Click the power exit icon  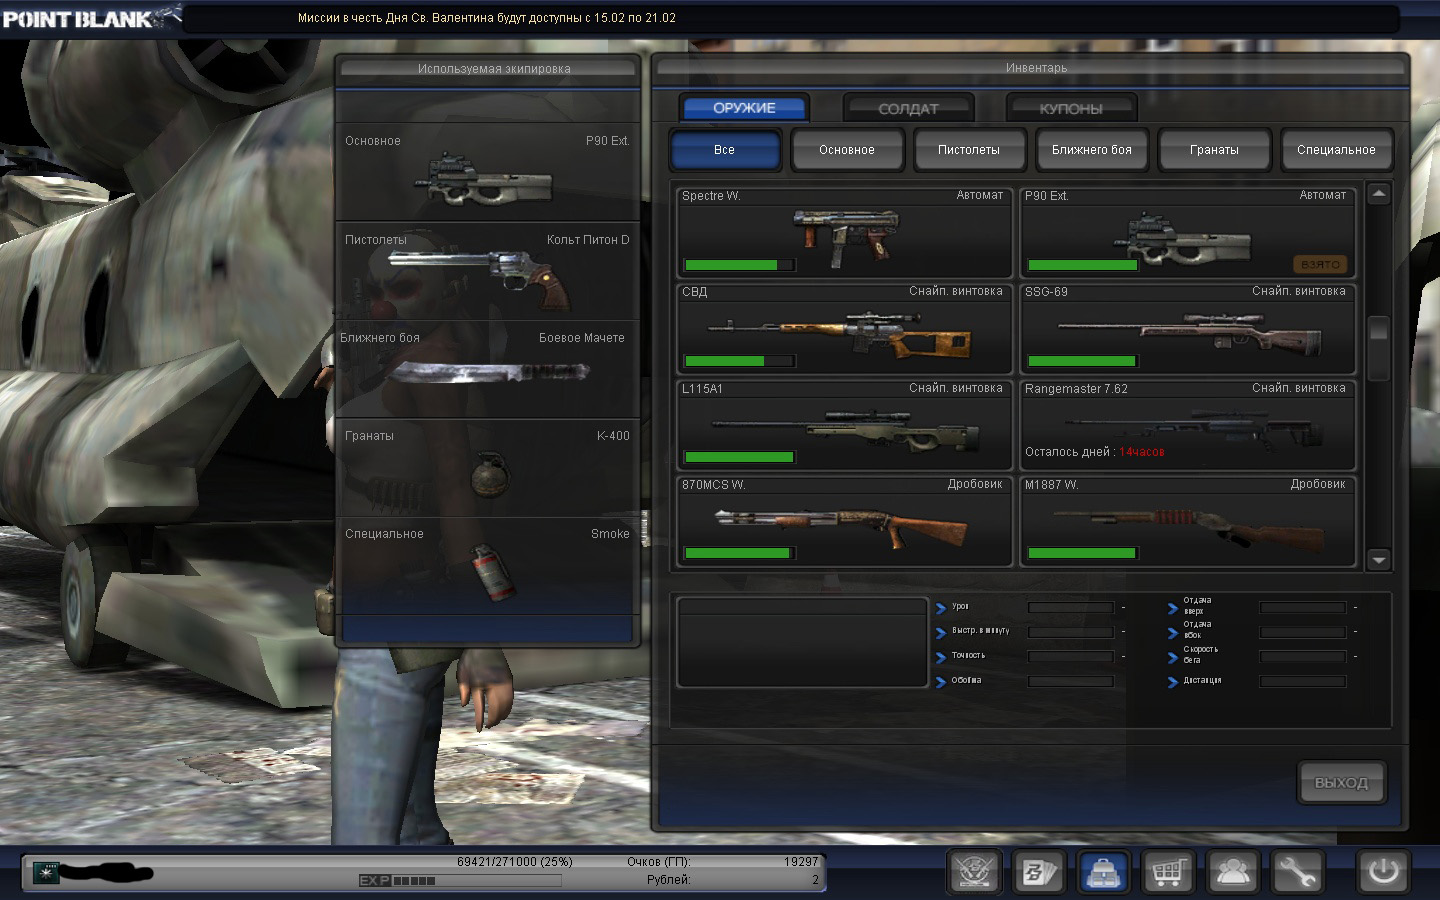pyautogui.click(x=1383, y=871)
